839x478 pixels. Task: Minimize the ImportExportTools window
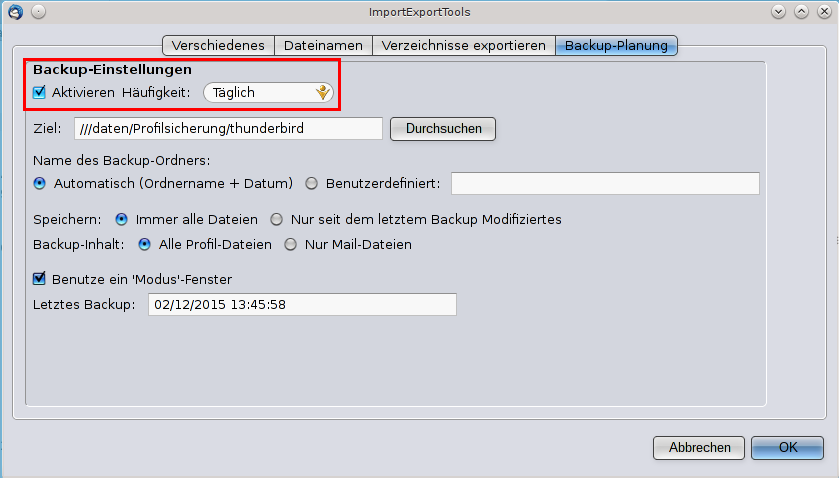point(779,11)
